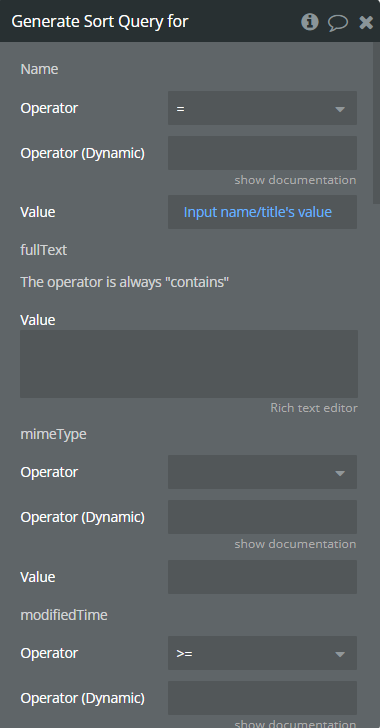Open the mimeType Operator dropdown
This screenshot has width=380, height=728.
(262, 472)
